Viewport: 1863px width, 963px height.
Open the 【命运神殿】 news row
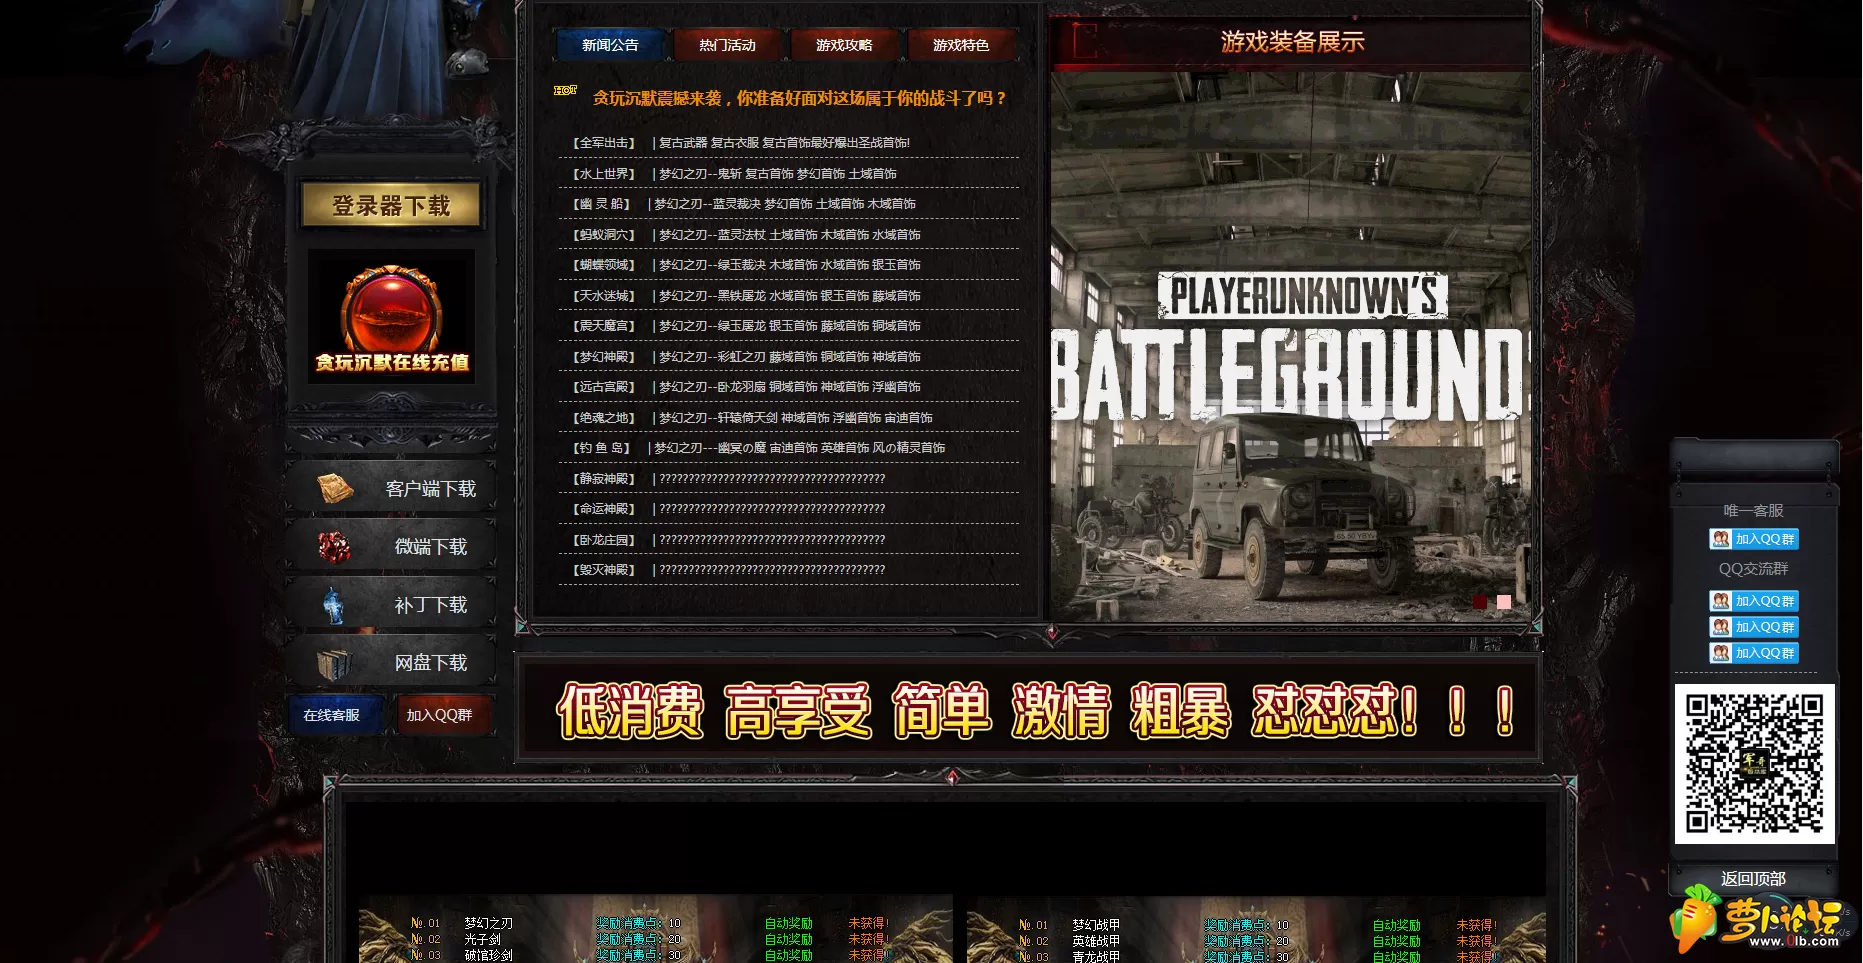[789, 509]
